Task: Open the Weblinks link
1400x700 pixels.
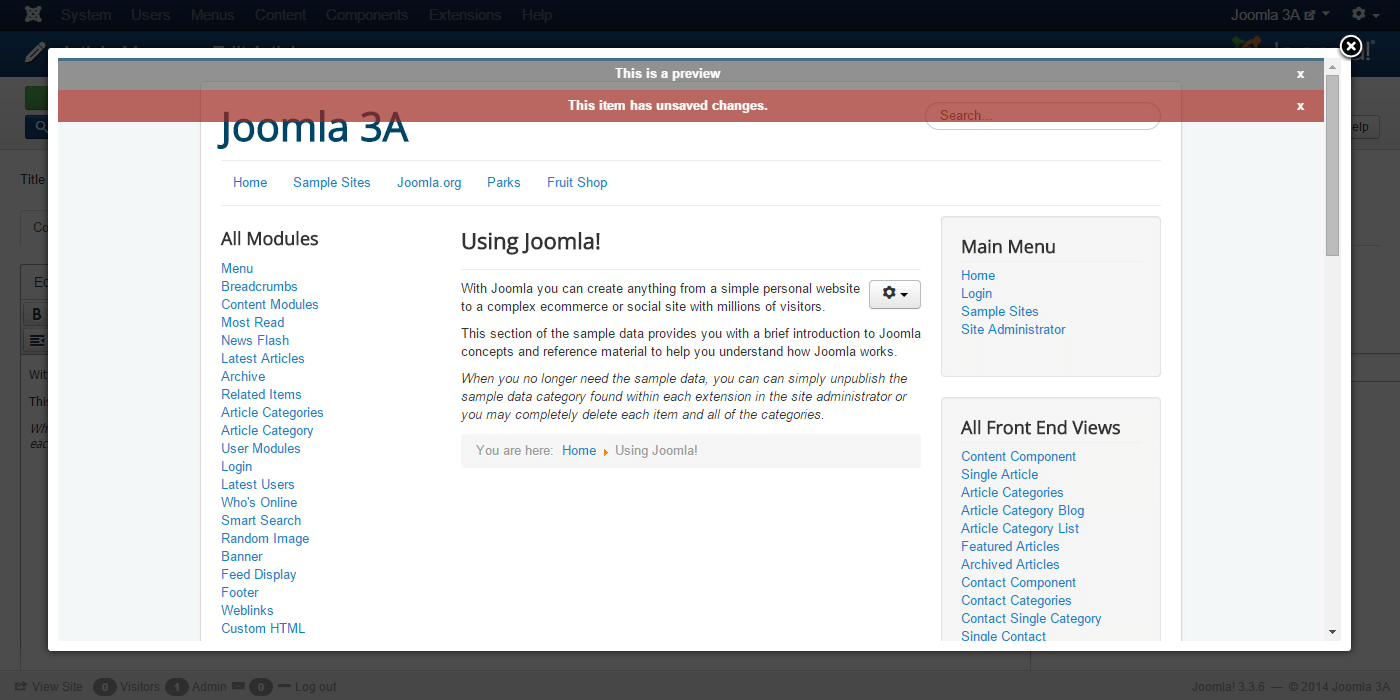Action: [x=247, y=611]
